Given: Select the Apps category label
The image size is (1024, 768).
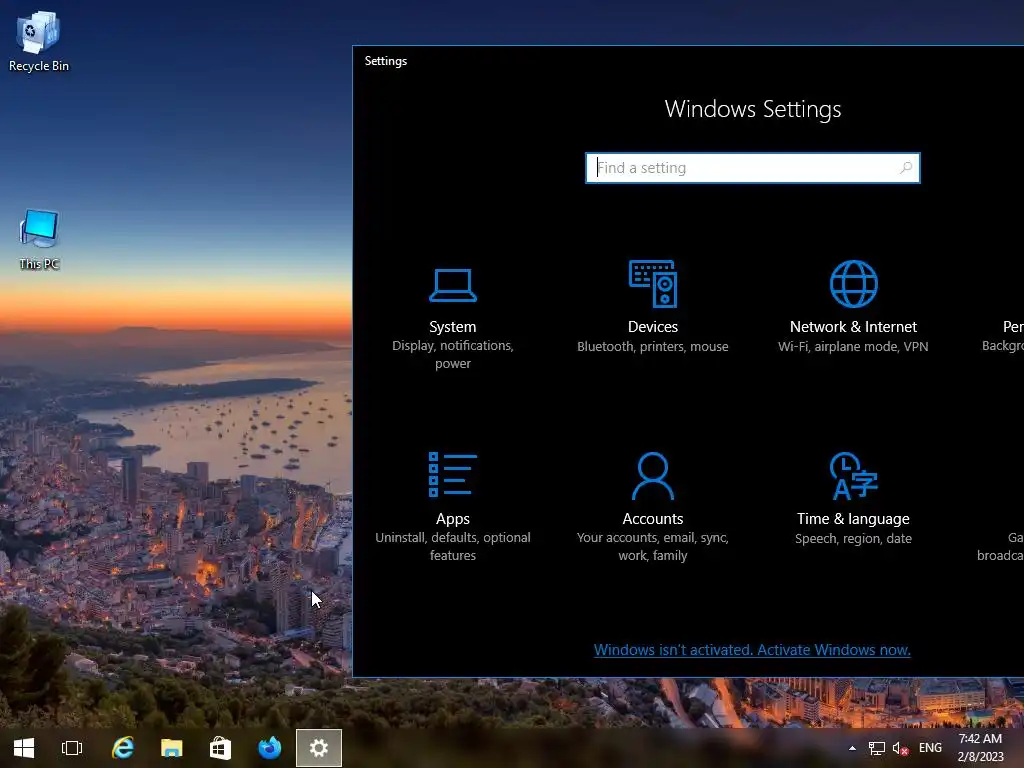Looking at the screenshot, I should pyautogui.click(x=453, y=519).
